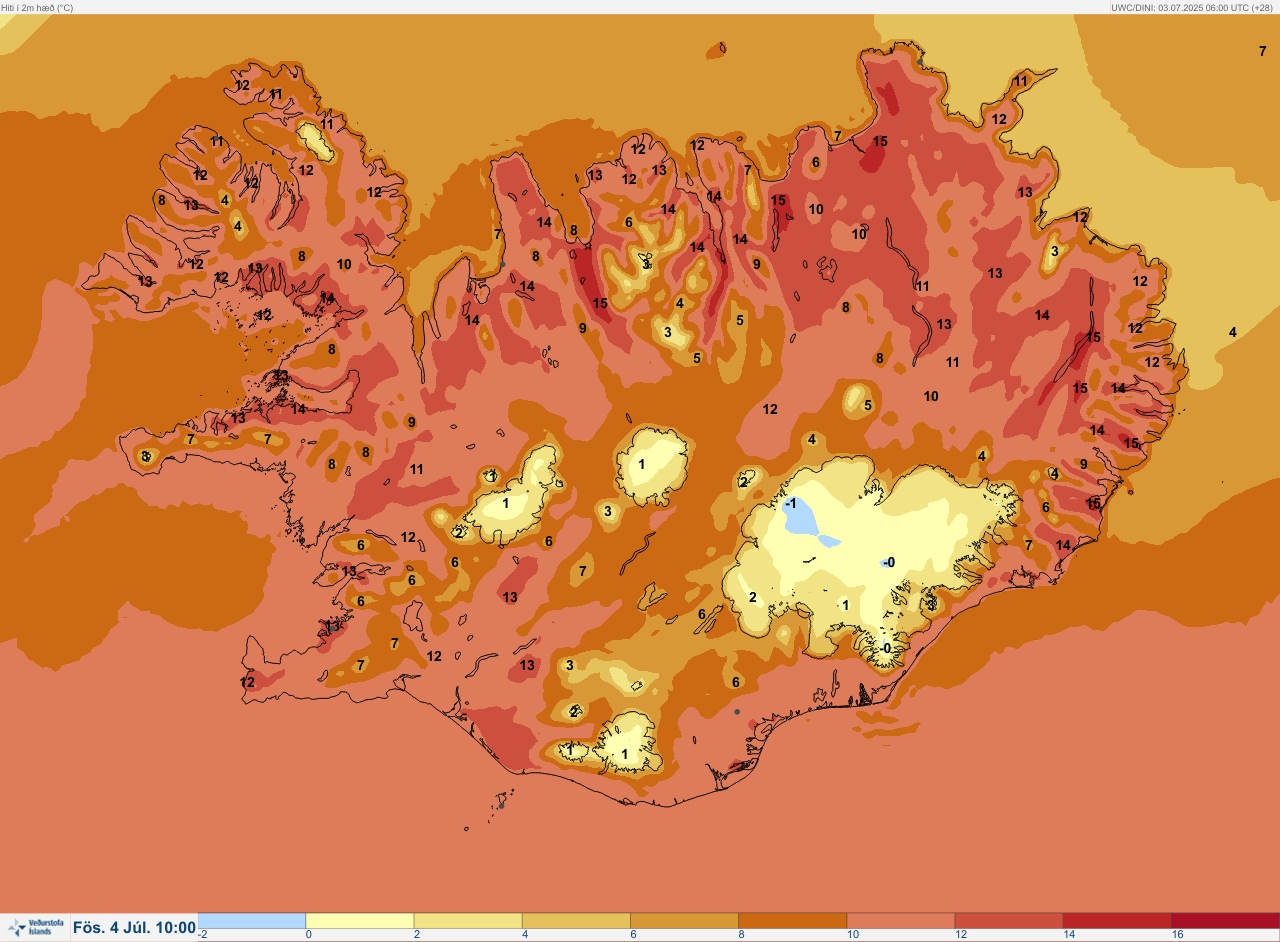Click the -2 label on the legend scale

pyautogui.click(x=203, y=935)
